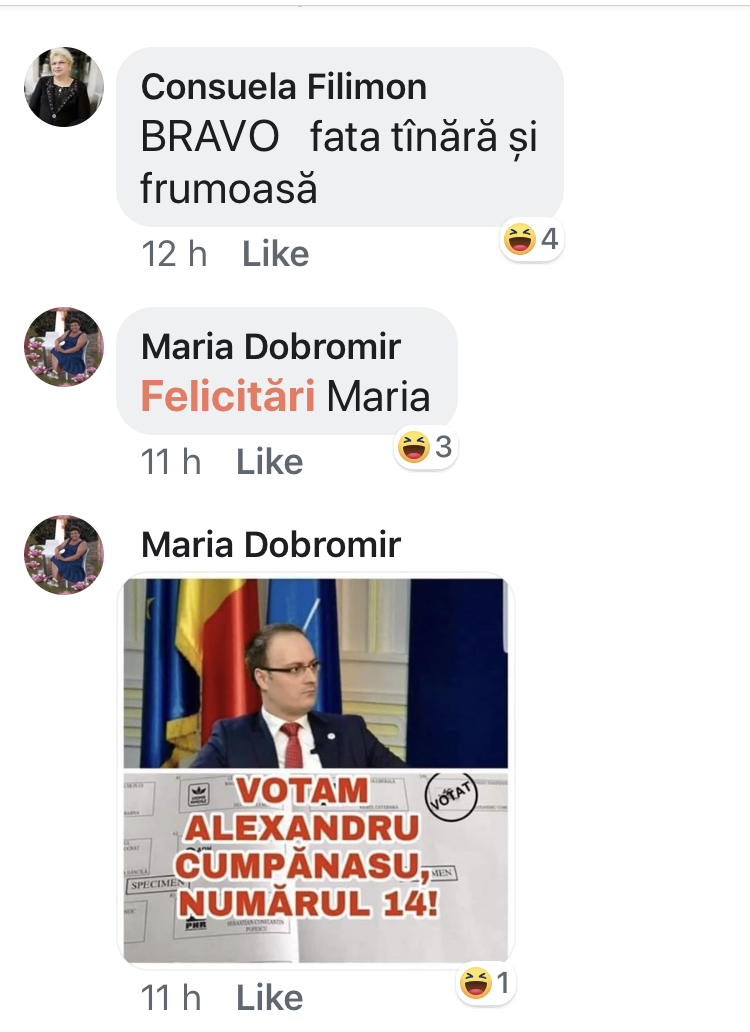The height and width of the screenshot is (1032, 750).
Task: Select the 'BRAVO fata tînără și frumoasă' comment bubble
Action: pos(339,137)
